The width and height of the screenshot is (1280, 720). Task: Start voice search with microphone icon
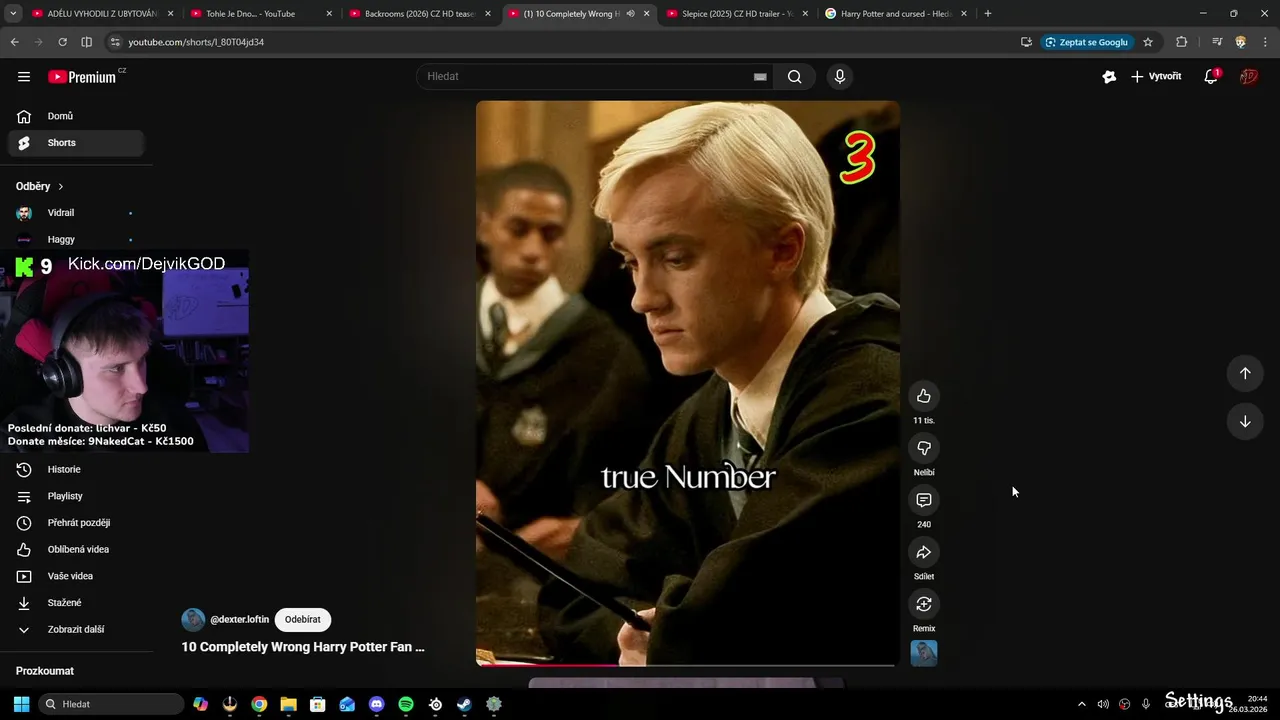(840, 76)
